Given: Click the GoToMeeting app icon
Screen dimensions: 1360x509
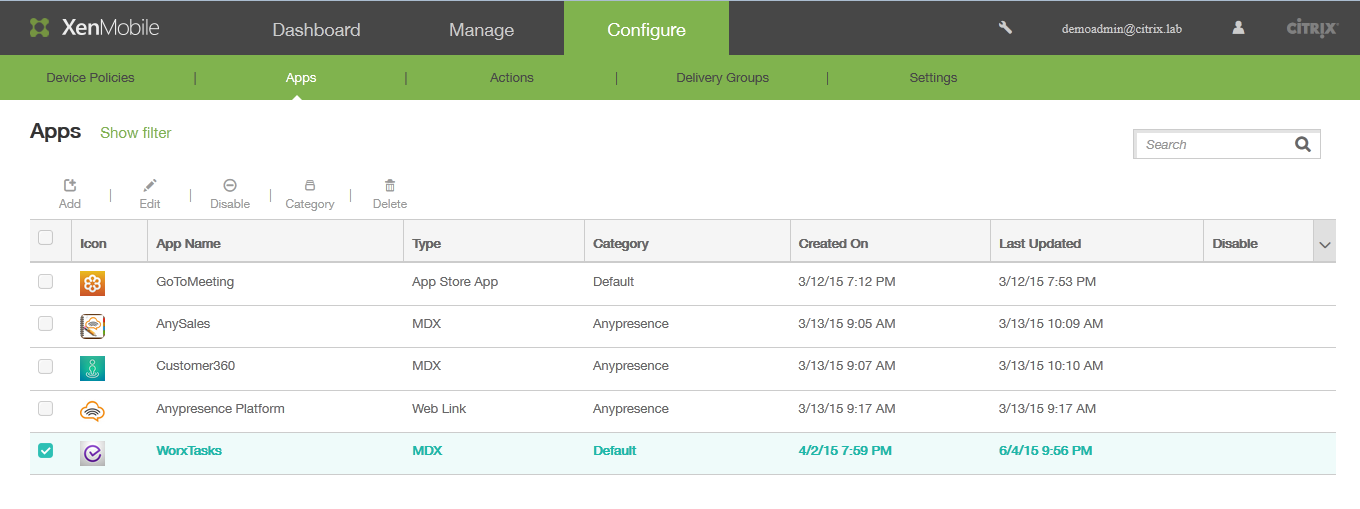Looking at the screenshot, I should 92,283.
